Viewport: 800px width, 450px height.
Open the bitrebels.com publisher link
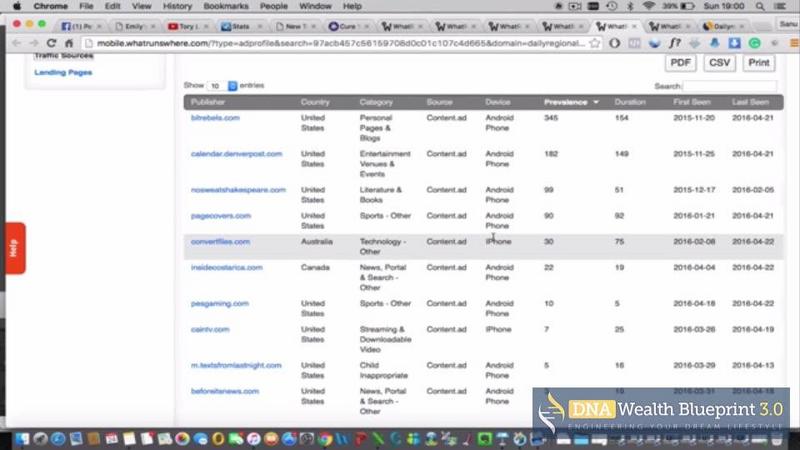pyautogui.click(x=215, y=118)
